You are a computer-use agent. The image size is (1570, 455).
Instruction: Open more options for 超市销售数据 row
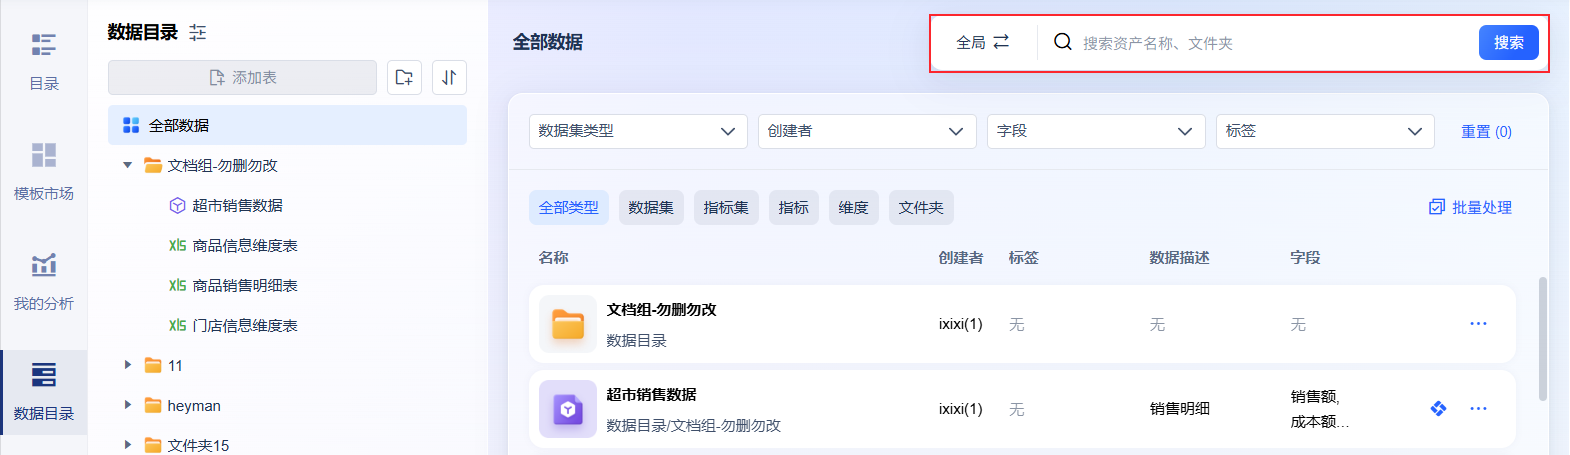pyautogui.click(x=1478, y=408)
